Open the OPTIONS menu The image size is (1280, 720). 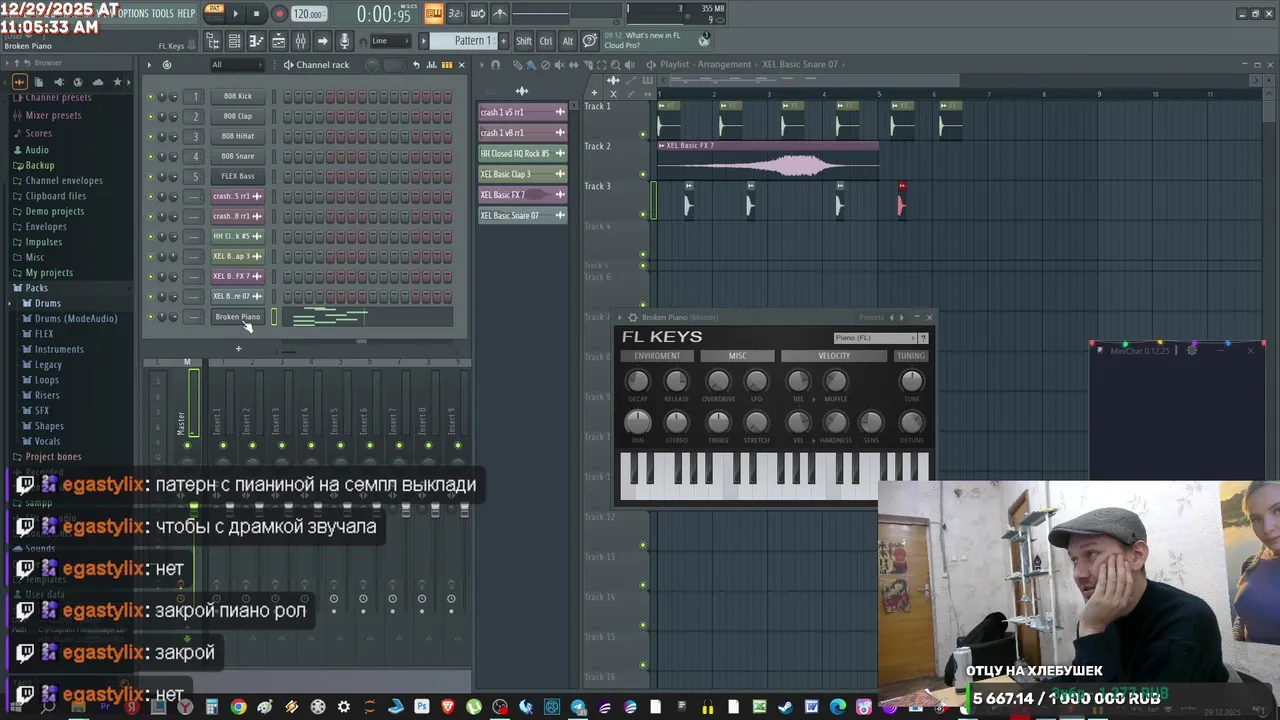[x=133, y=13]
